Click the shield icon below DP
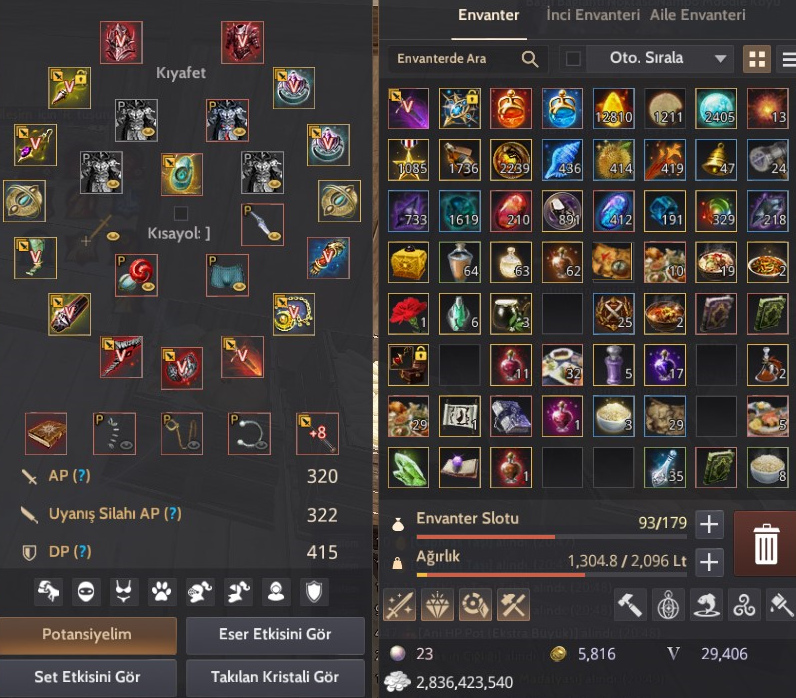 [x=314, y=591]
